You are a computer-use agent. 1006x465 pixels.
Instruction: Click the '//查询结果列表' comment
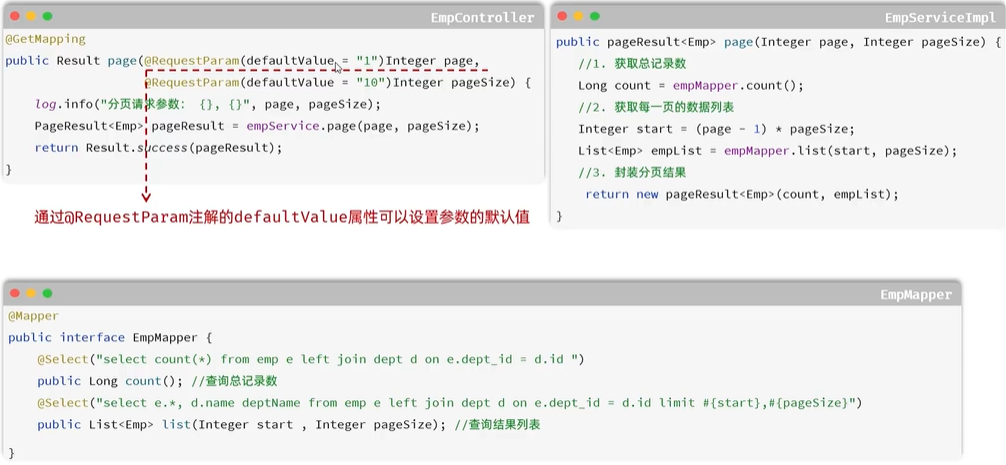(497, 425)
